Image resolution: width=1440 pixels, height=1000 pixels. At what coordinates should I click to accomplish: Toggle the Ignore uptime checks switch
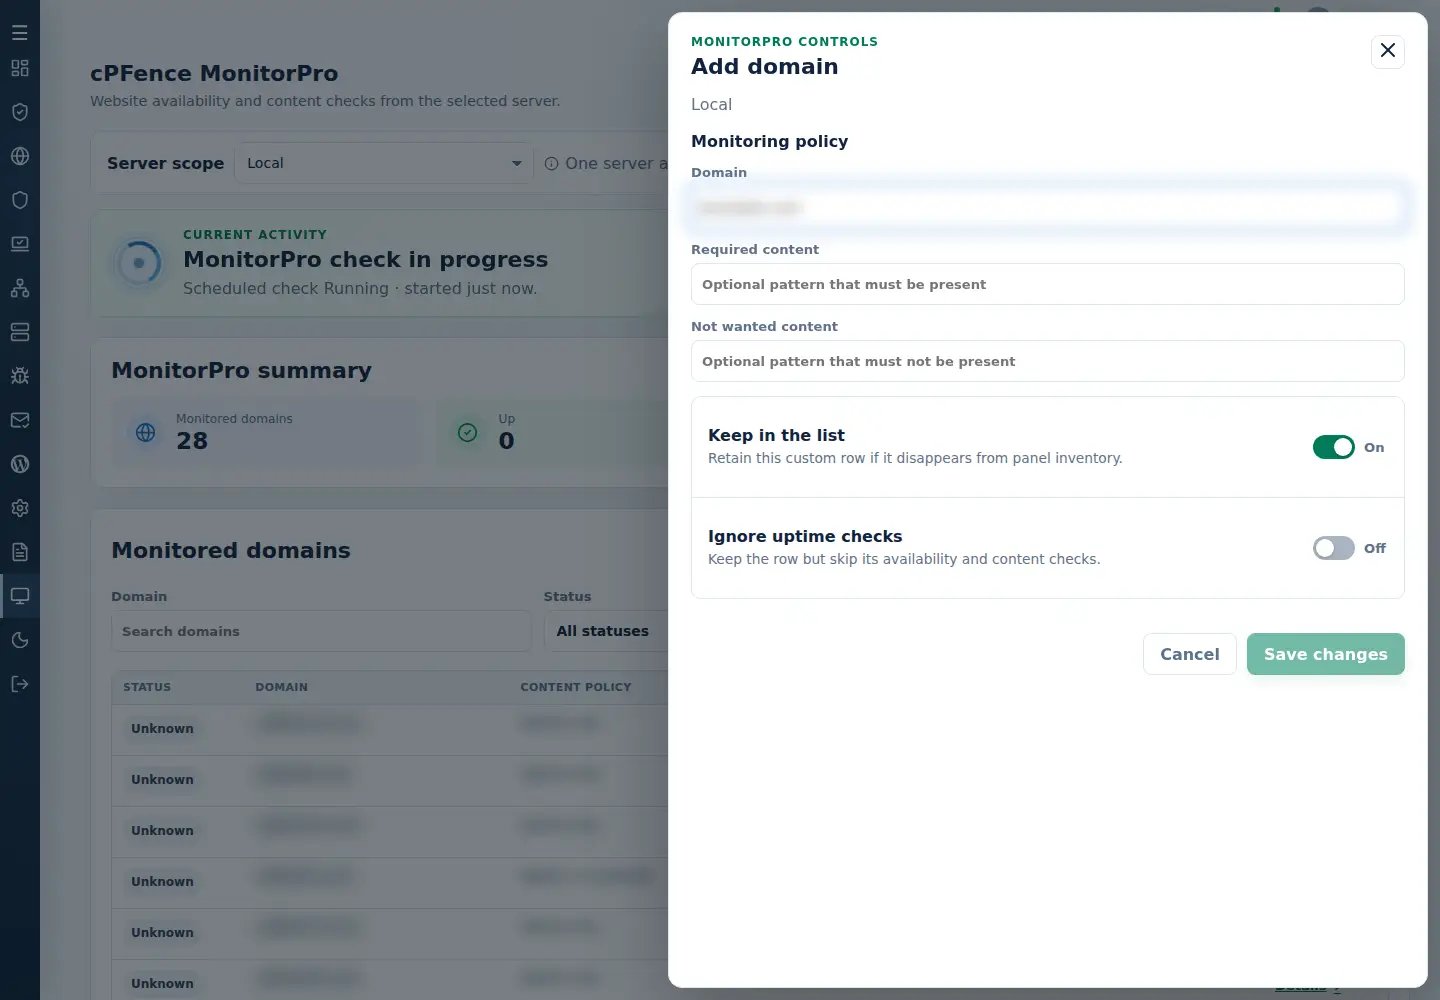pos(1334,548)
